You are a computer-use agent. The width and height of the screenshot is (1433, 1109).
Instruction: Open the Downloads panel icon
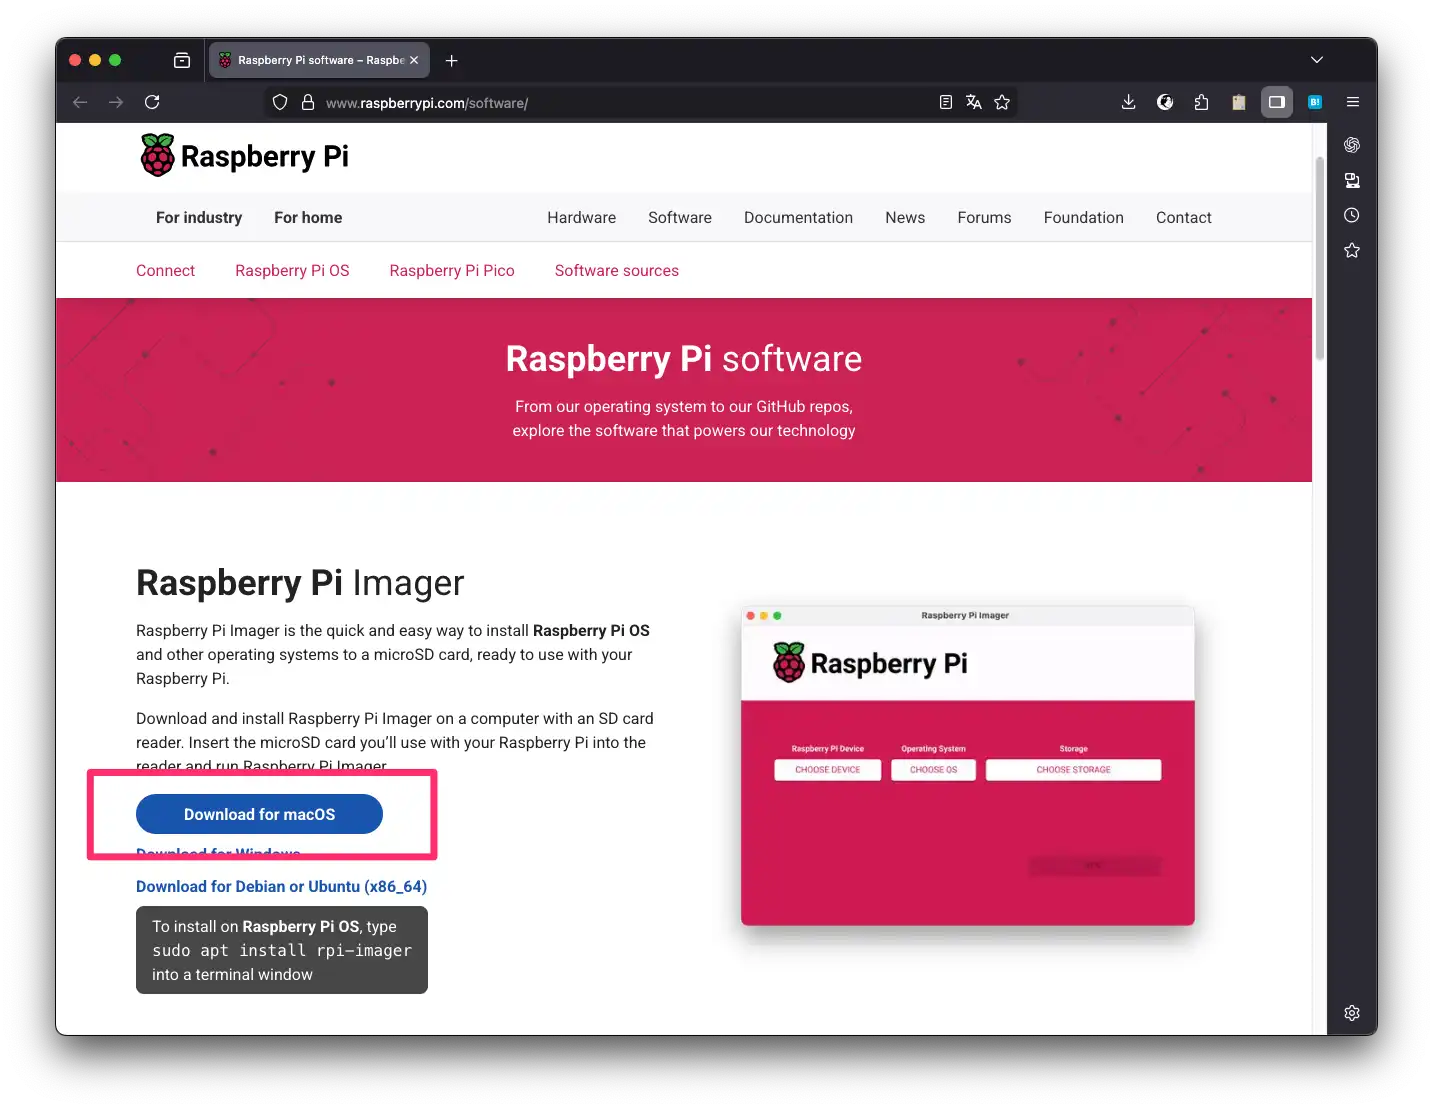[1128, 102]
